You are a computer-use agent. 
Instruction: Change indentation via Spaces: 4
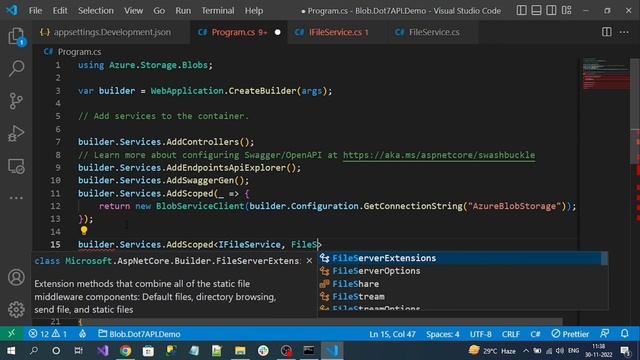click(x=442, y=334)
